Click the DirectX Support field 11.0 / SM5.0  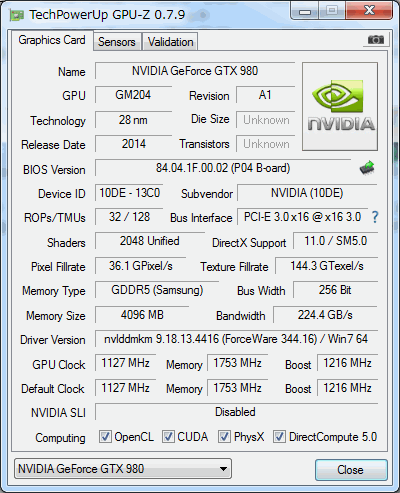(335, 241)
